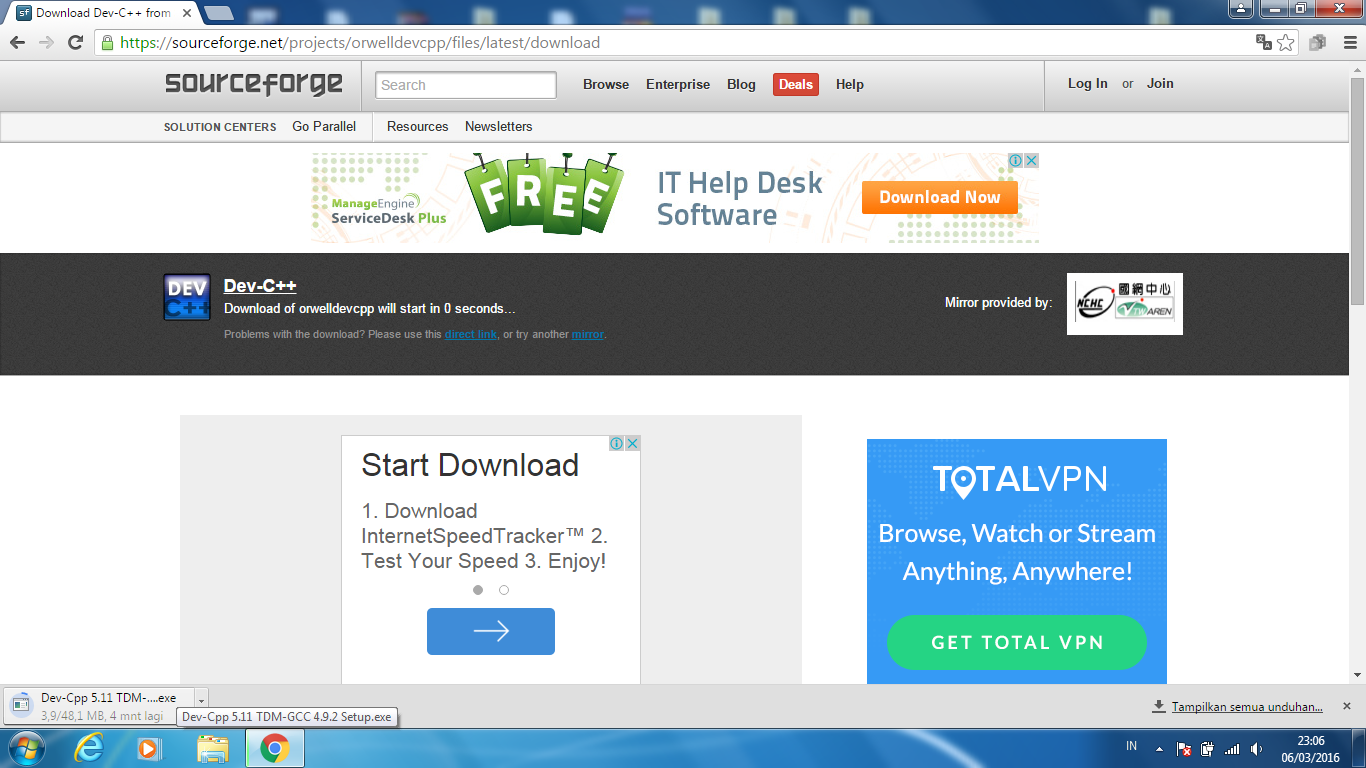Try another mirror link
The width and height of the screenshot is (1366, 768).
(x=588, y=334)
